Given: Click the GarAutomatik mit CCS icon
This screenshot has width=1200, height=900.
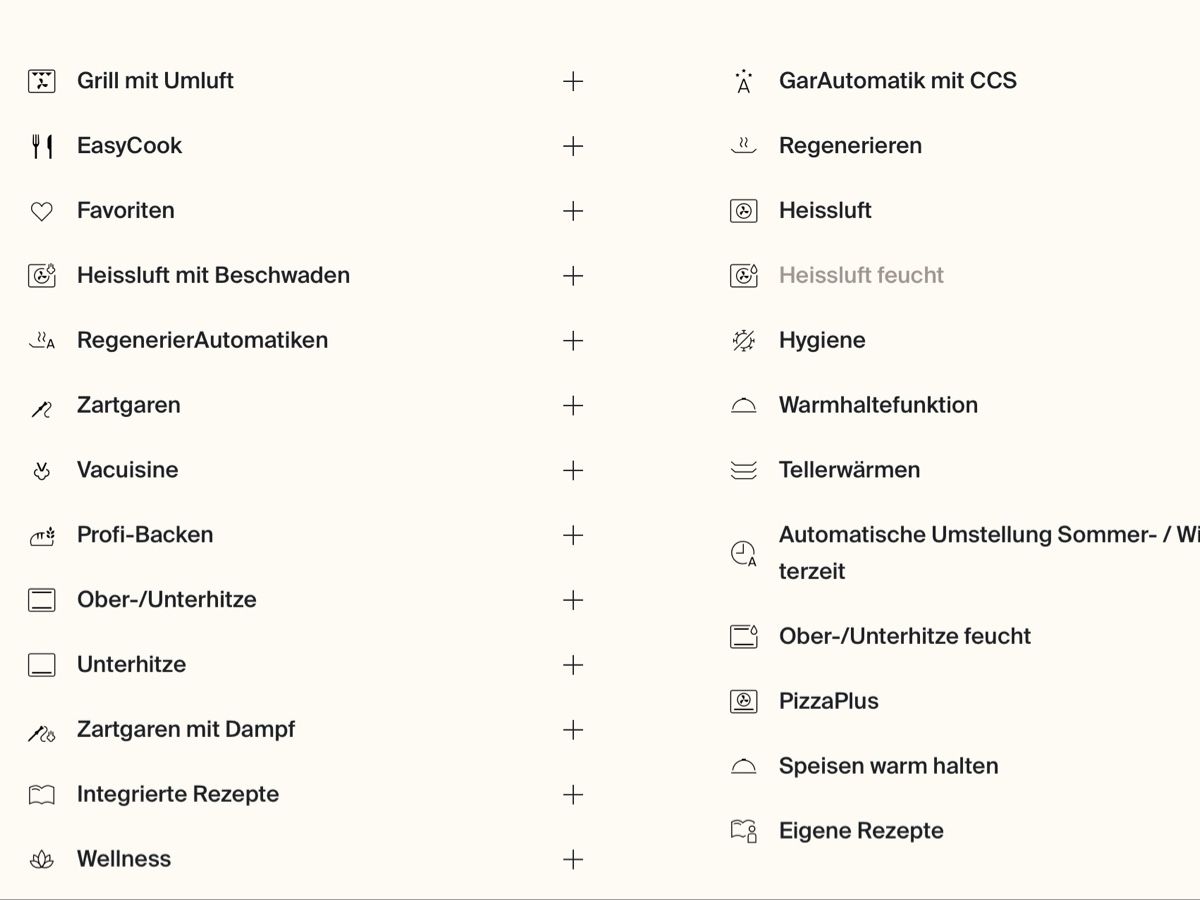Looking at the screenshot, I should [x=743, y=81].
